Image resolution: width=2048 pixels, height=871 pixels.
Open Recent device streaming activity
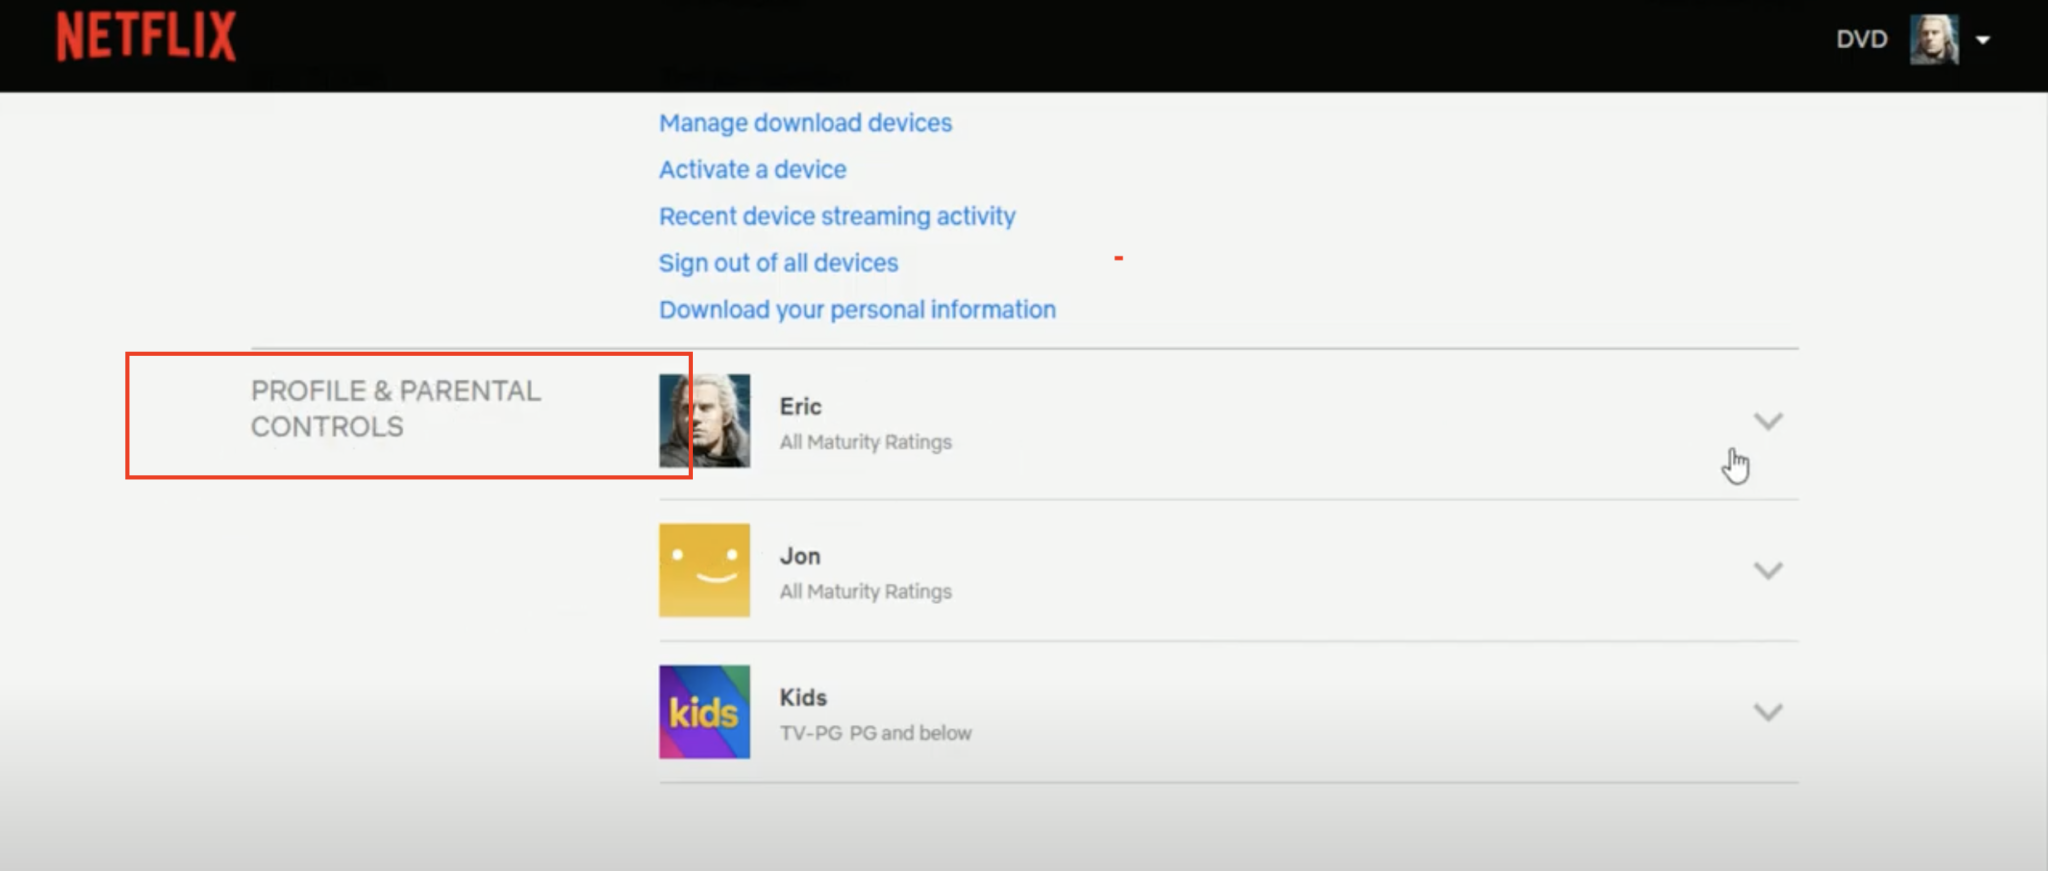[x=837, y=216]
